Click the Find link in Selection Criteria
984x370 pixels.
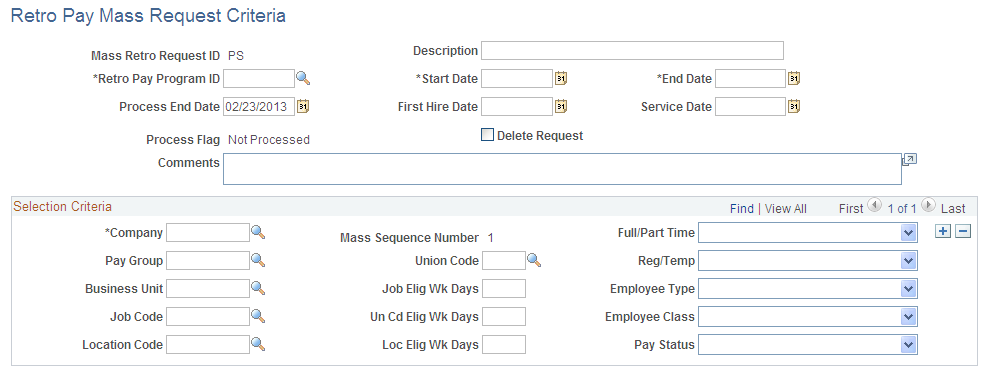[741, 209]
